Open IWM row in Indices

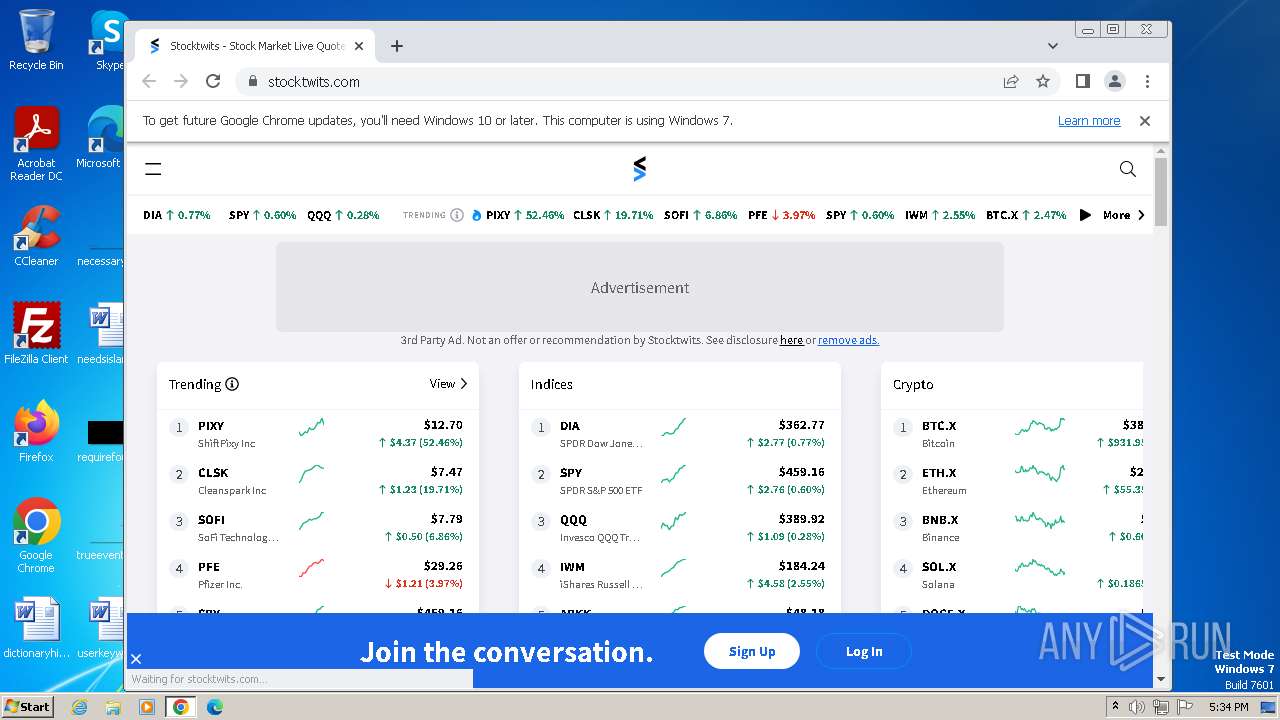[680, 575]
